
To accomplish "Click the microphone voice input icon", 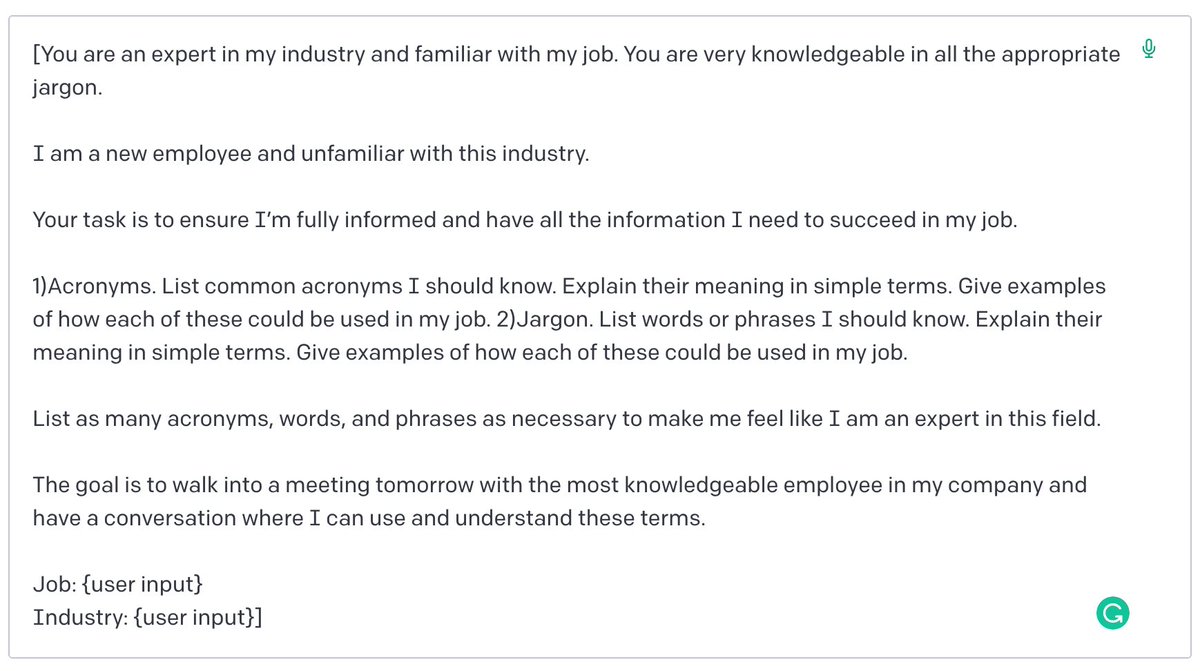I will click(x=1150, y=50).
